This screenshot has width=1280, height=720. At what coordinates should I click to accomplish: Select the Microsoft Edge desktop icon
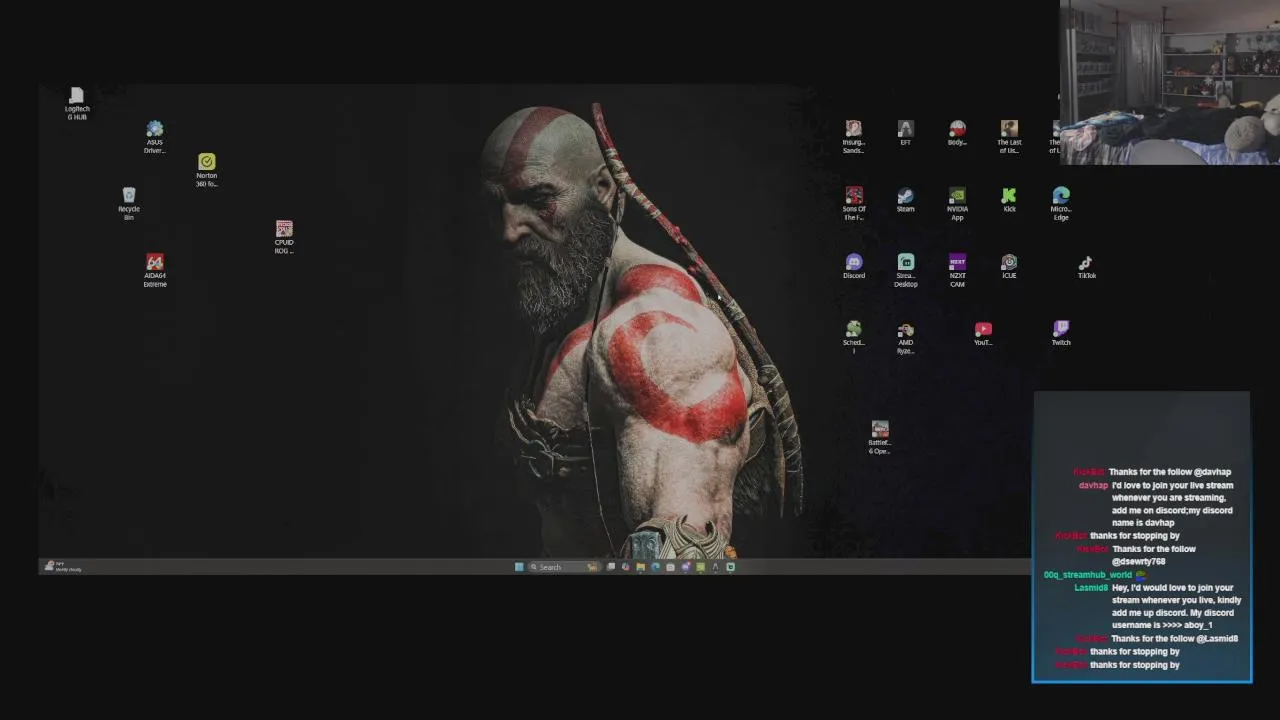coord(1061,204)
